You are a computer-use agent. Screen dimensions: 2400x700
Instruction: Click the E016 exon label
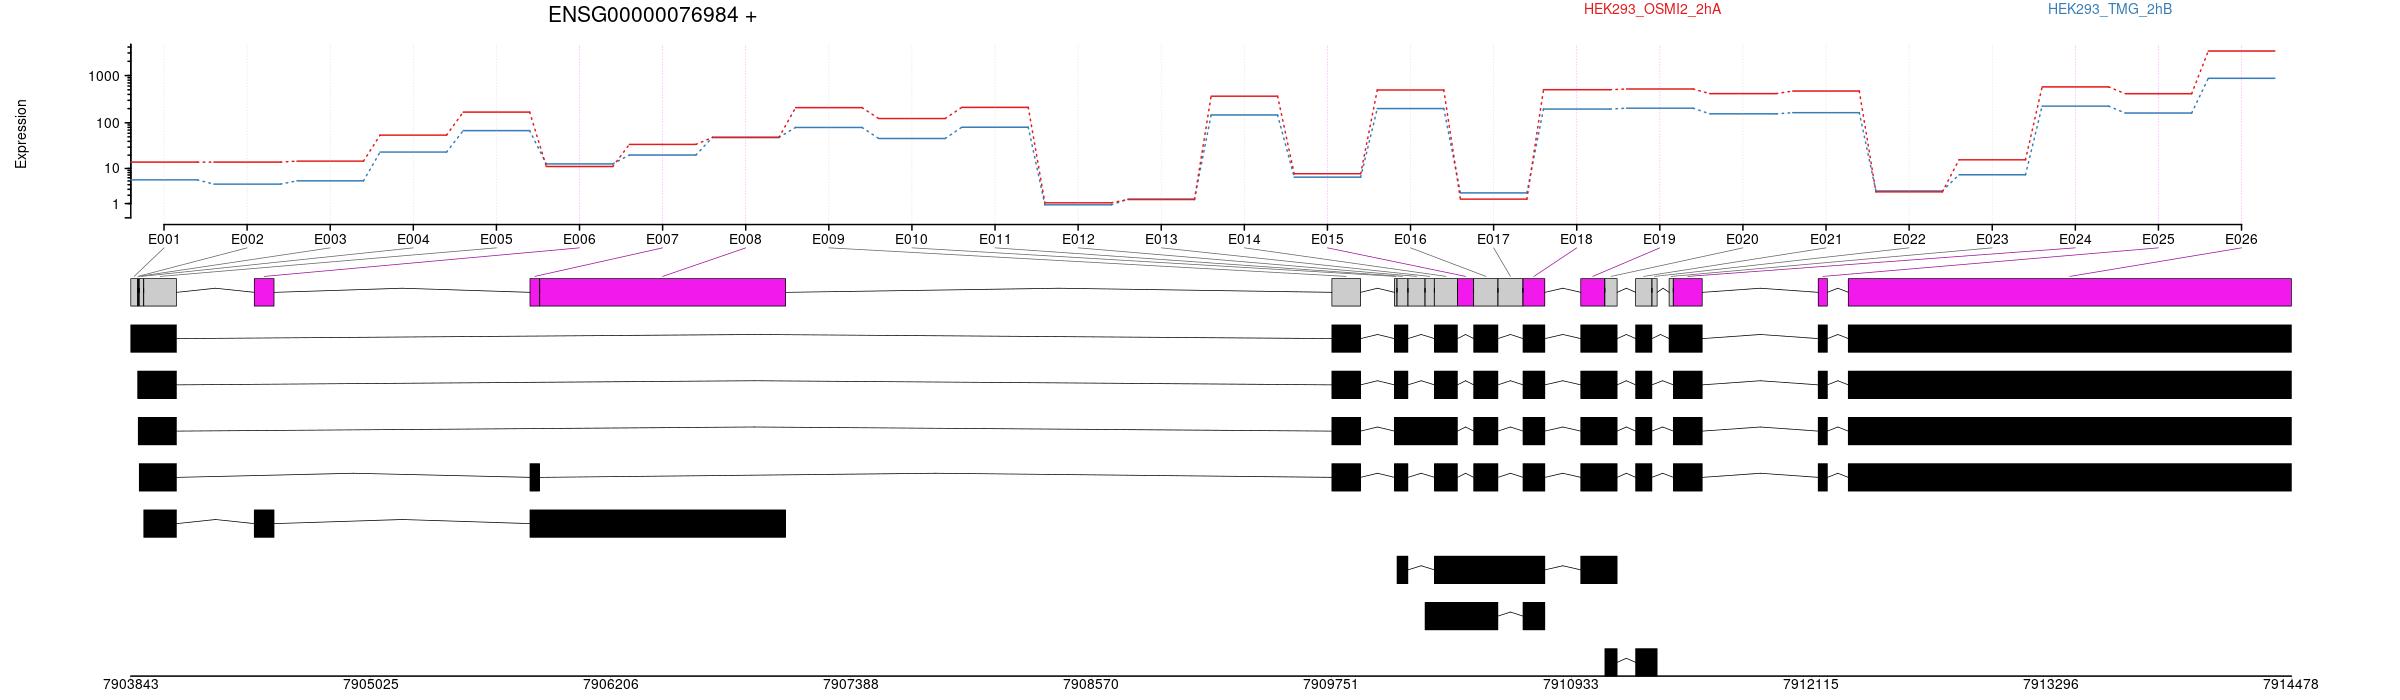[1410, 239]
